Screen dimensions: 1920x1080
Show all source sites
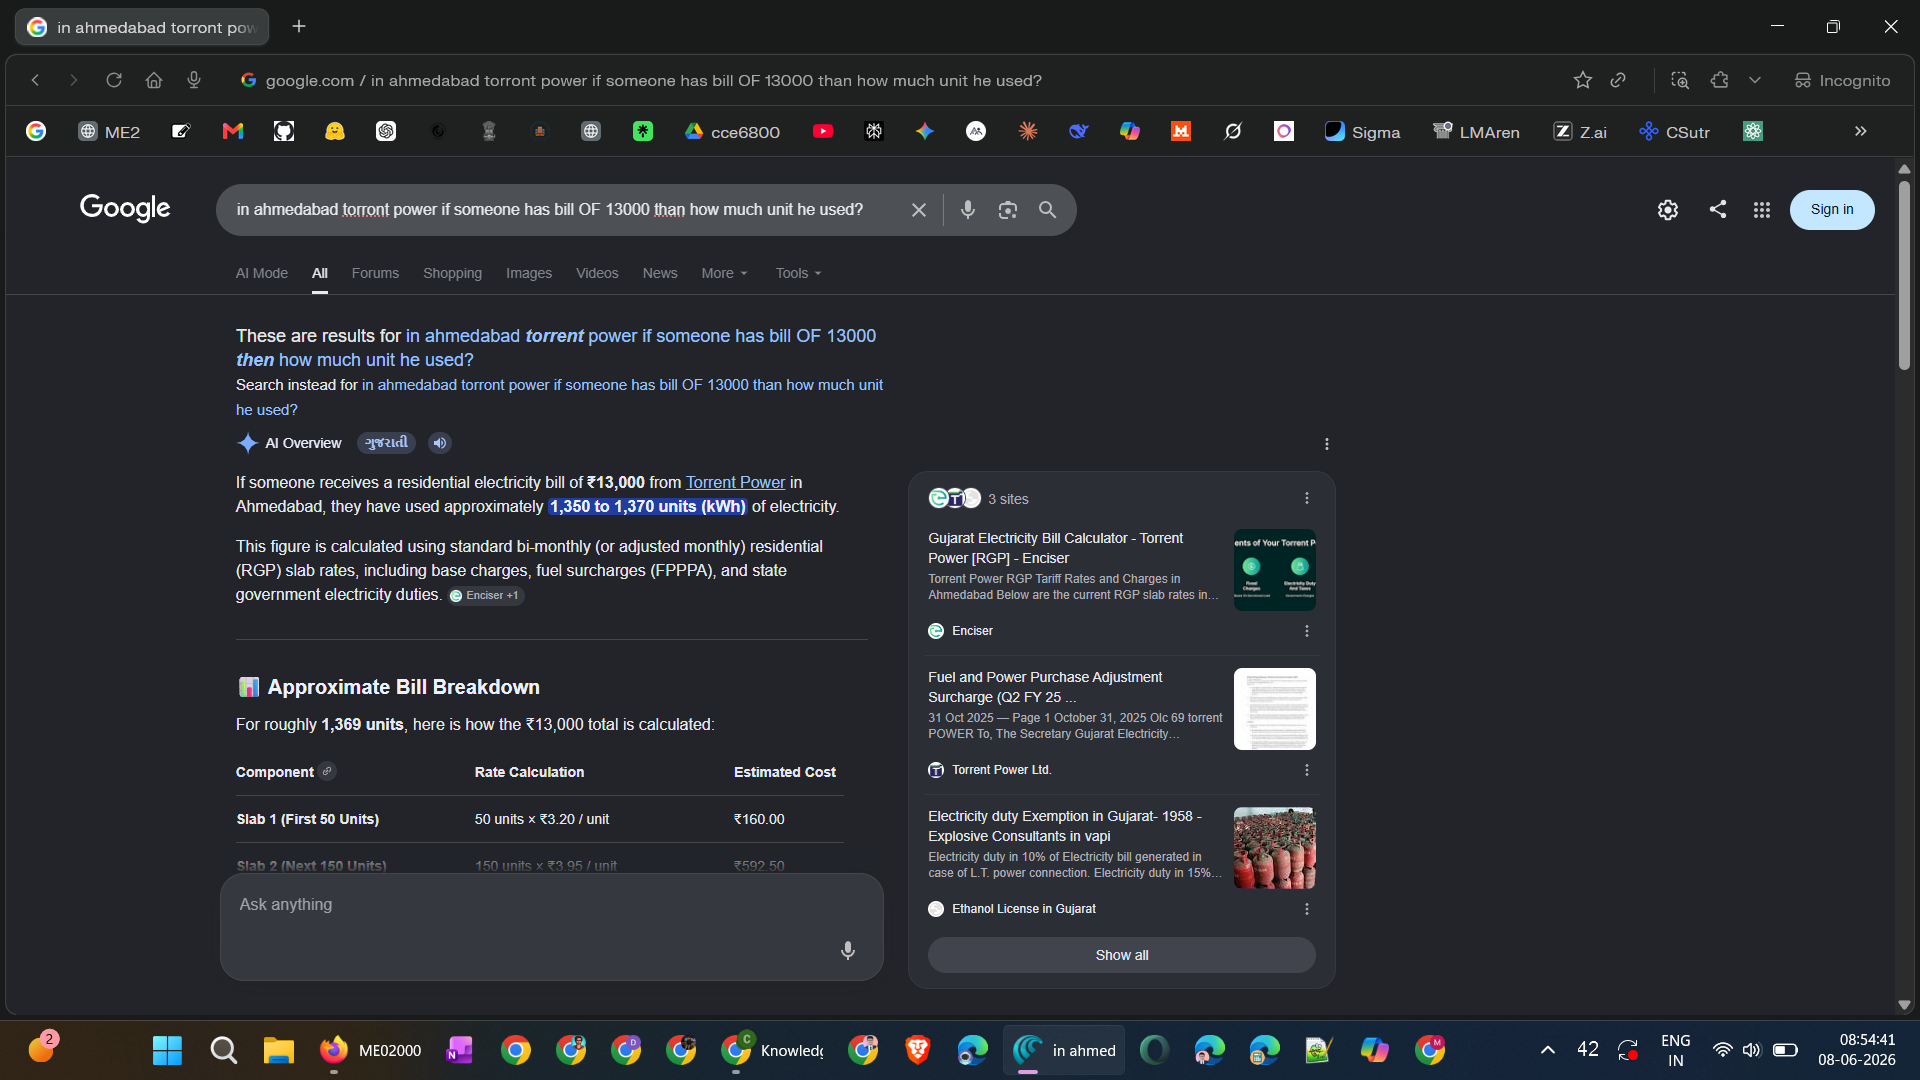click(x=1122, y=955)
